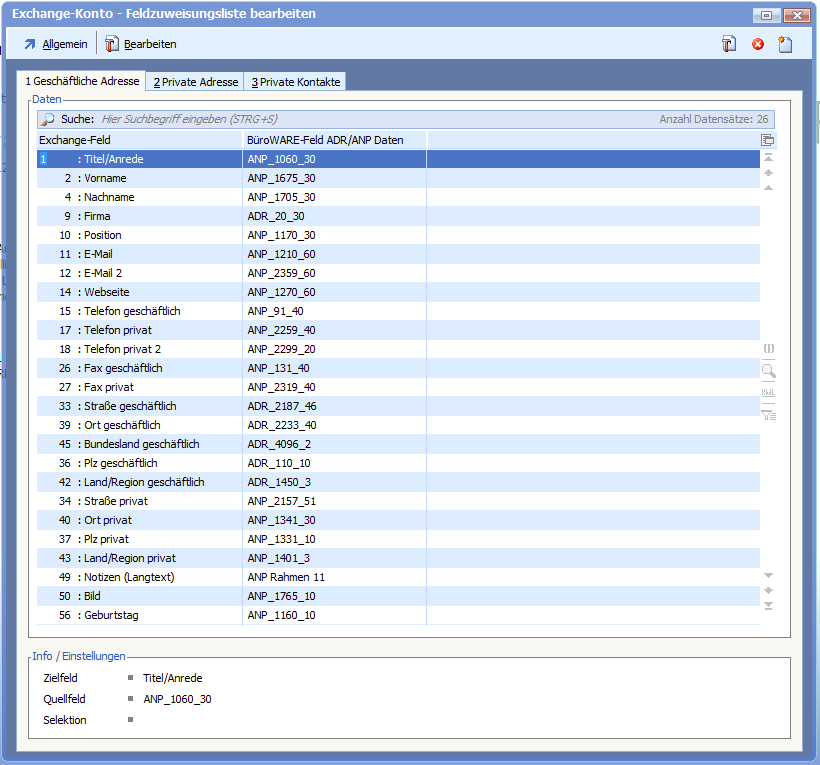Image resolution: width=820 pixels, height=765 pixels.
Task: Click the Exchange-Feld column header
Action: [x=140, y=140]
